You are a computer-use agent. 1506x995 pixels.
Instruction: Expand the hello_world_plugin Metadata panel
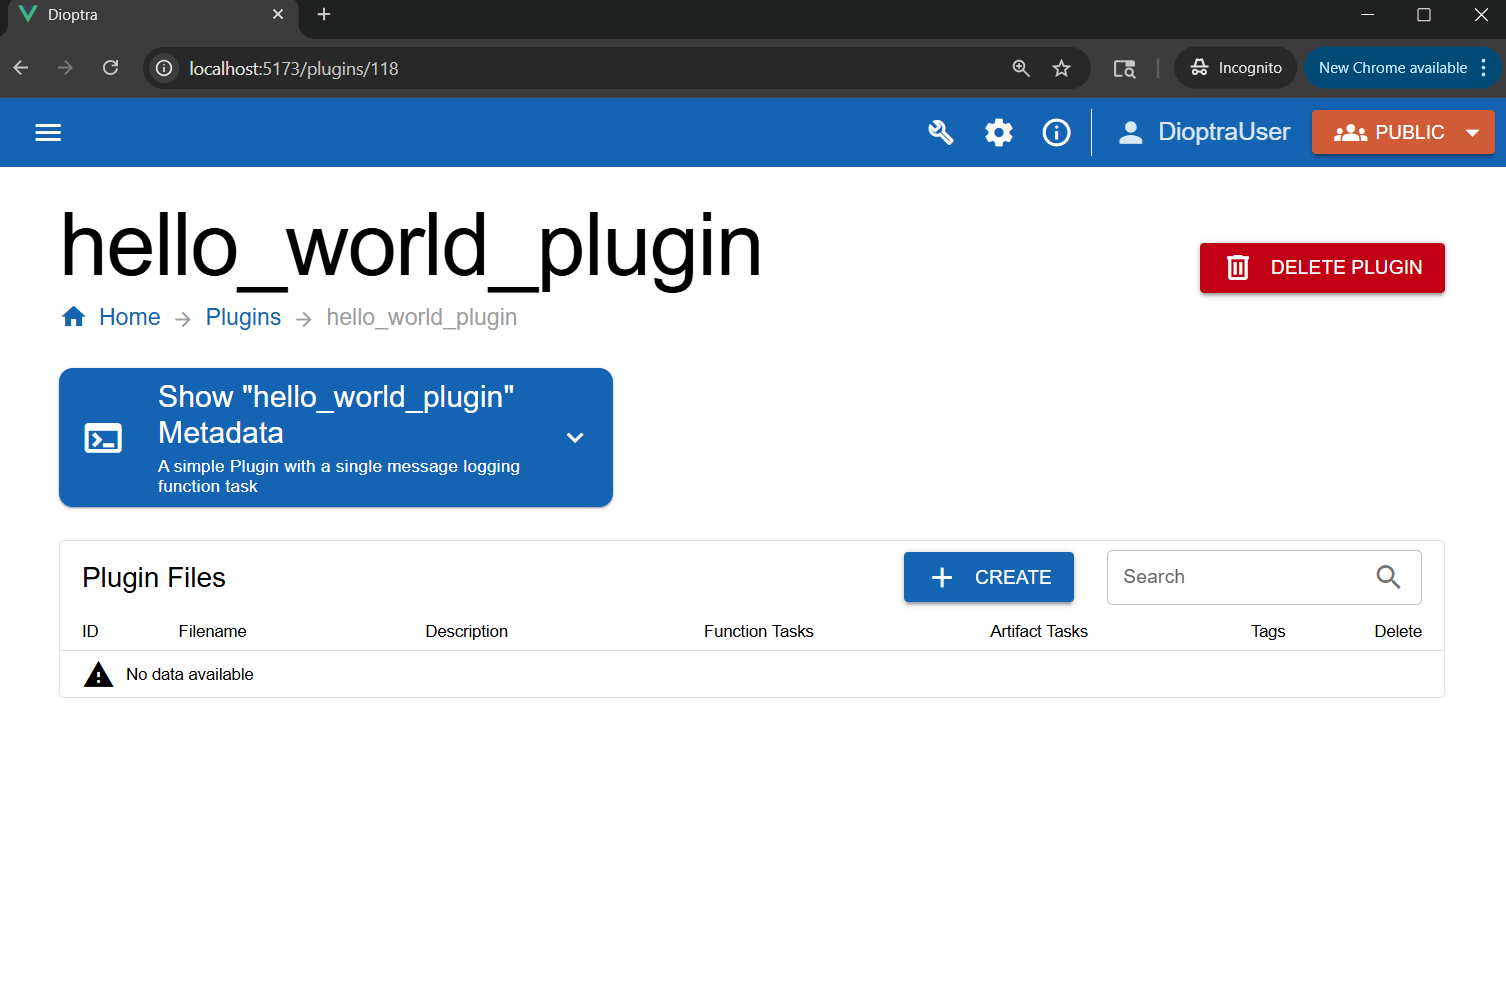click(575, 437)
